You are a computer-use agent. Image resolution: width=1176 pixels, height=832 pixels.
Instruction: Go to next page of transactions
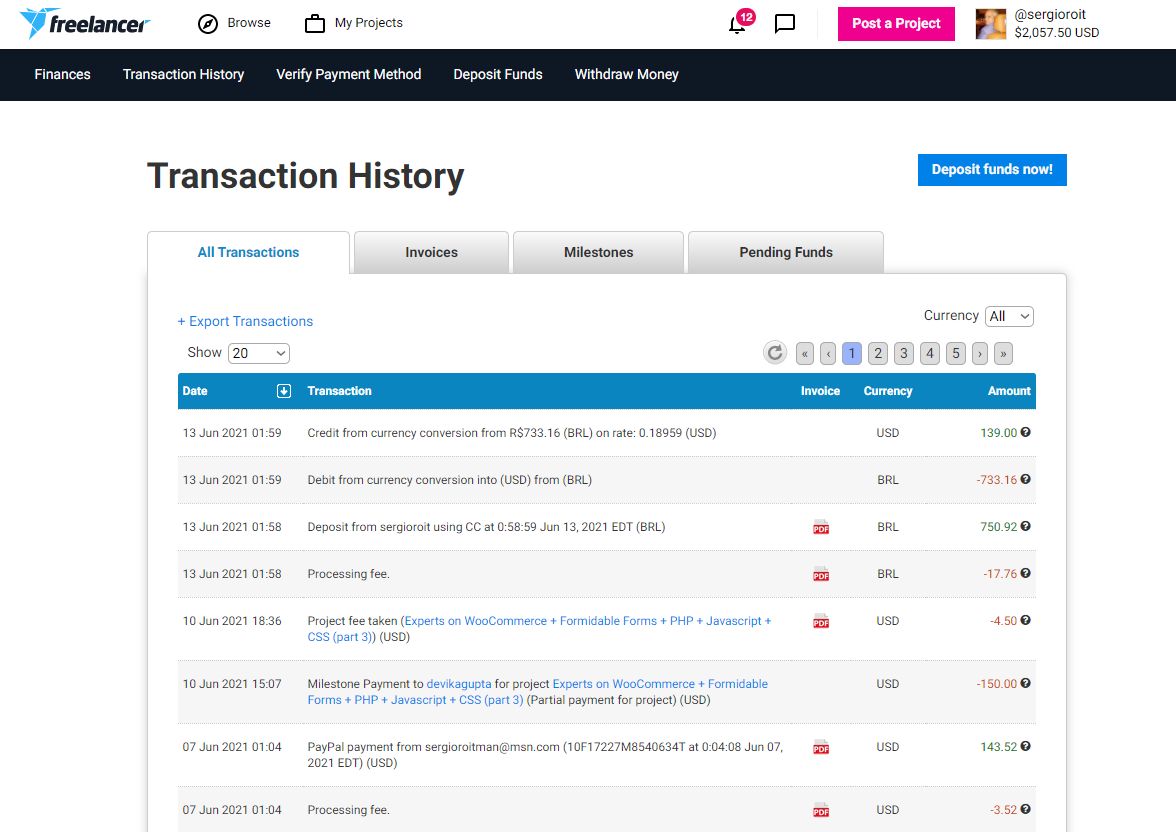point(980,353)
